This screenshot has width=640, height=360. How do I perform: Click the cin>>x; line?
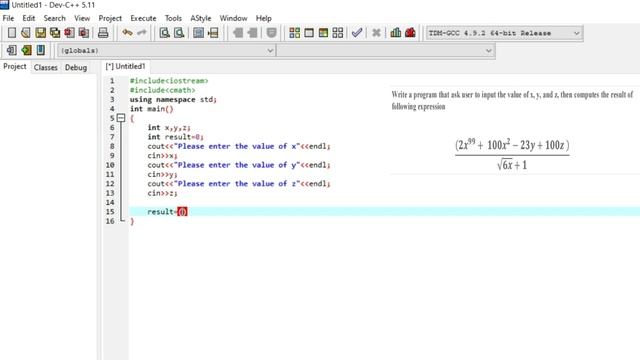(x=162, y=156)
